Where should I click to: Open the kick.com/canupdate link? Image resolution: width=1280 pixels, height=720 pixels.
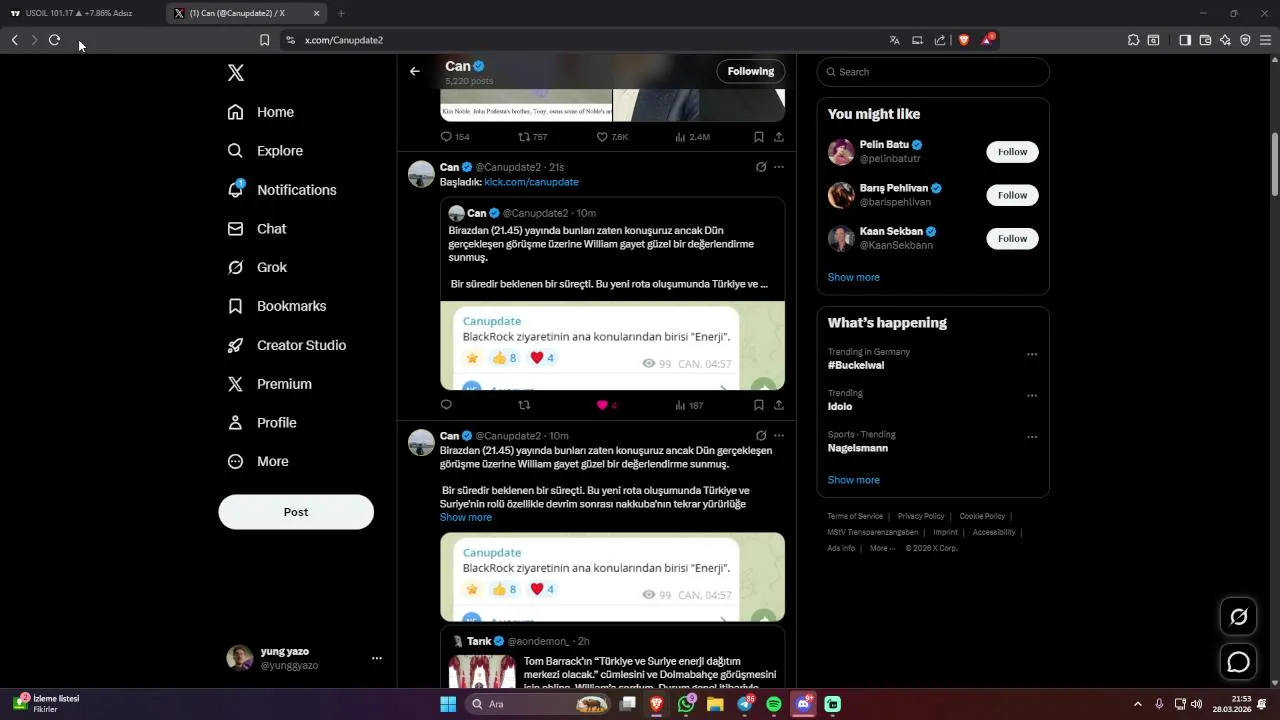[531, 182]
